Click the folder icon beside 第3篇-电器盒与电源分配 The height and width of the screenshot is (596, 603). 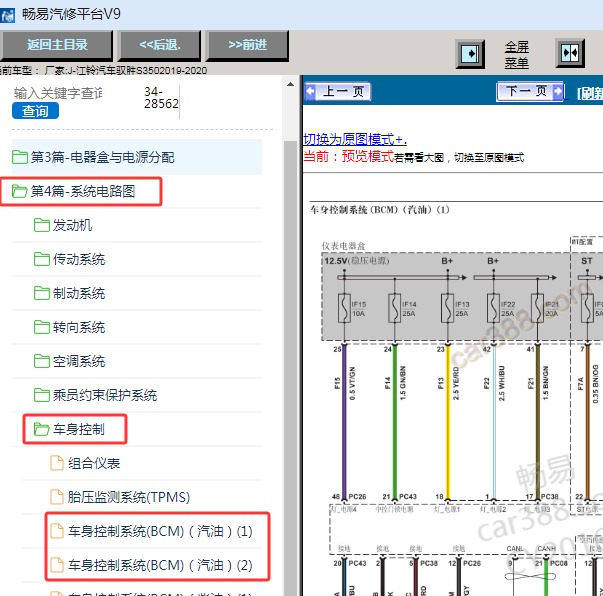tap(20, 157)
